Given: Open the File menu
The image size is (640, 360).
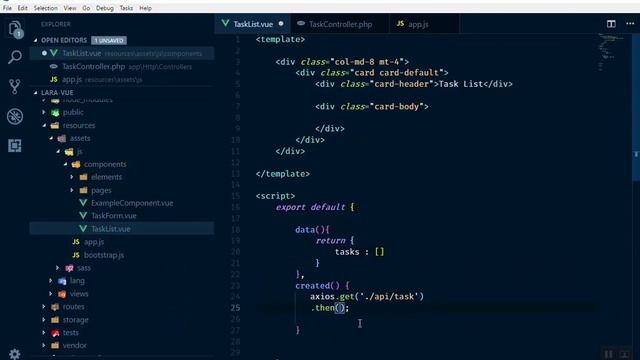Looking at the screenshot, I should tap(7, 8).
